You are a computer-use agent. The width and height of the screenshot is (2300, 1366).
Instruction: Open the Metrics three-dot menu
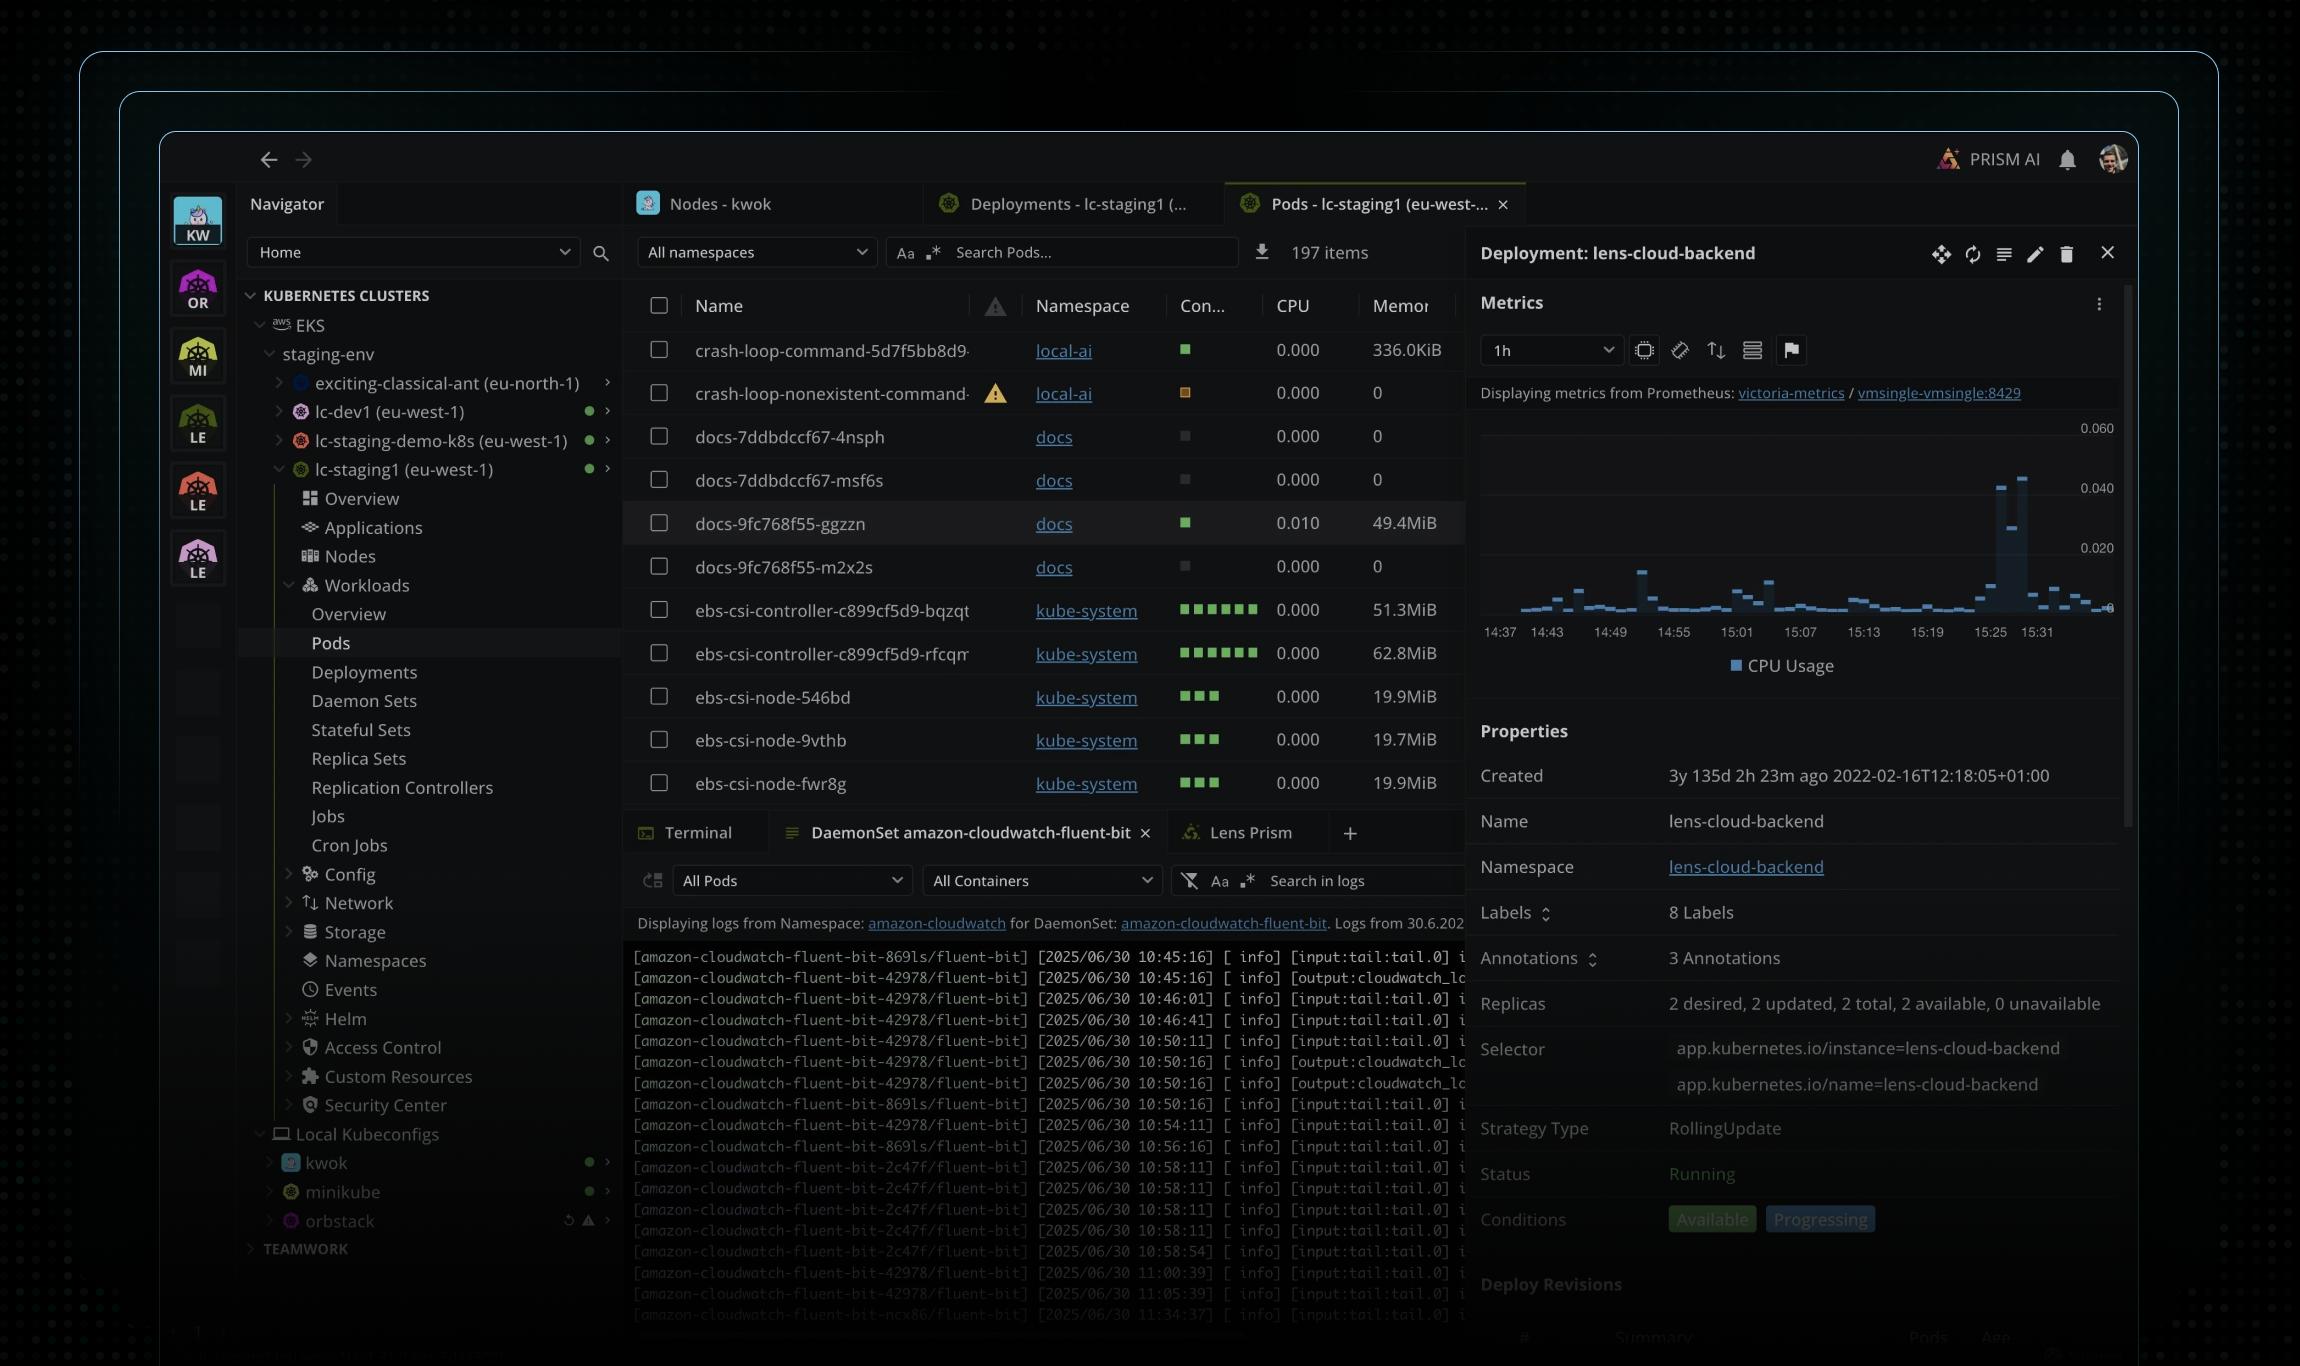[x=2099, y=304]
